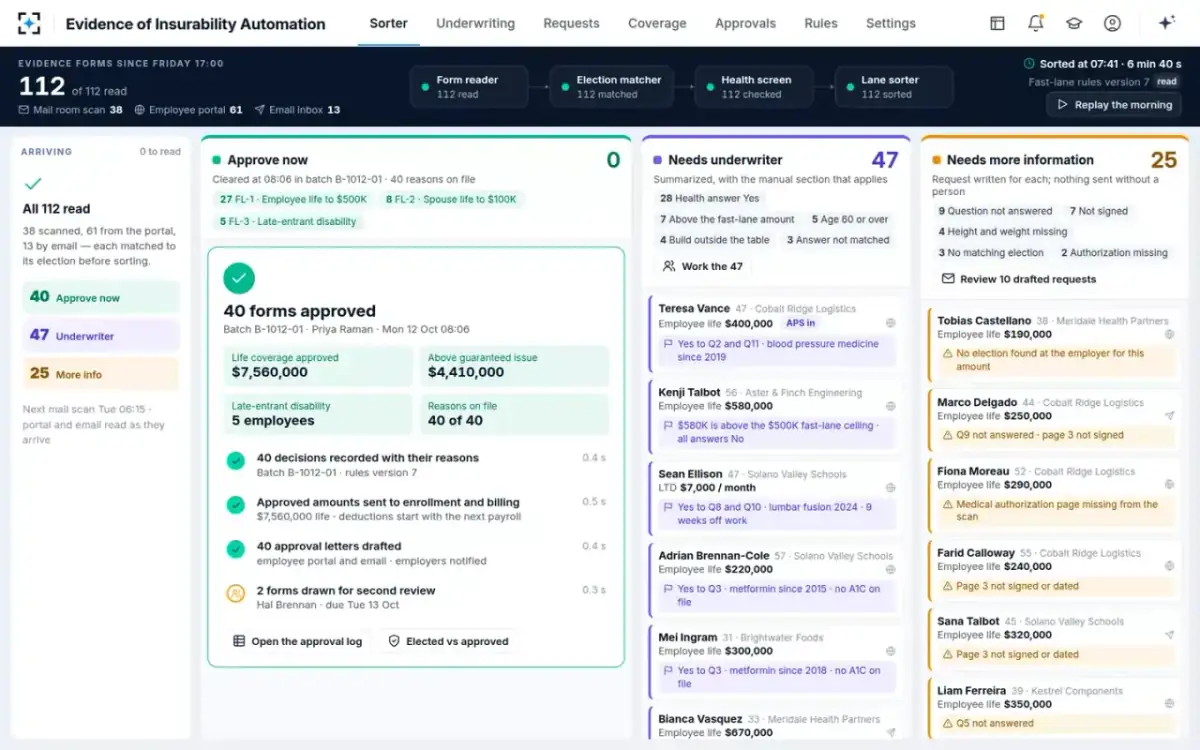Open the graduation cap training icon
Image resolution: width=1200 pixels, height=750 pixels.
tap(1073, 23)
